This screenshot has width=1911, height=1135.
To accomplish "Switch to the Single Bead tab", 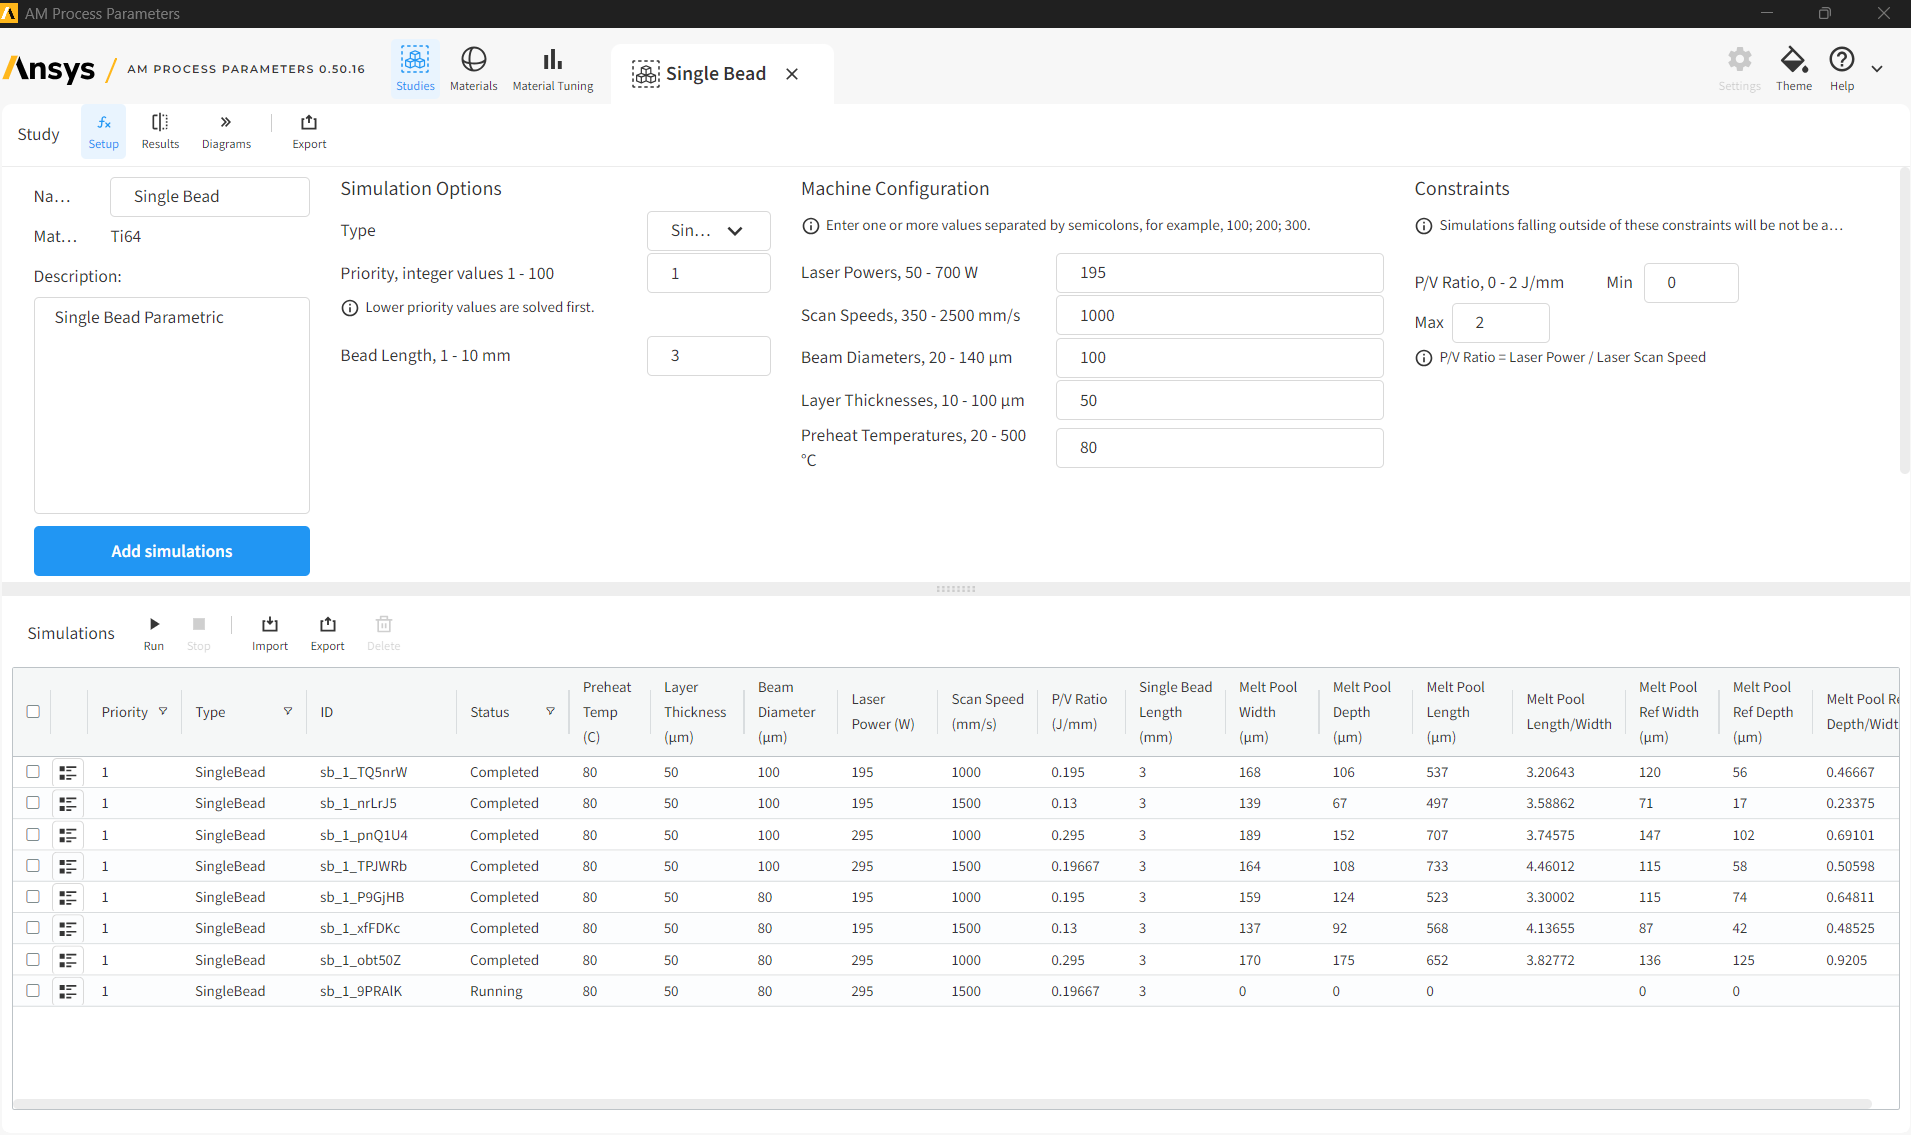I will [715, 74].
